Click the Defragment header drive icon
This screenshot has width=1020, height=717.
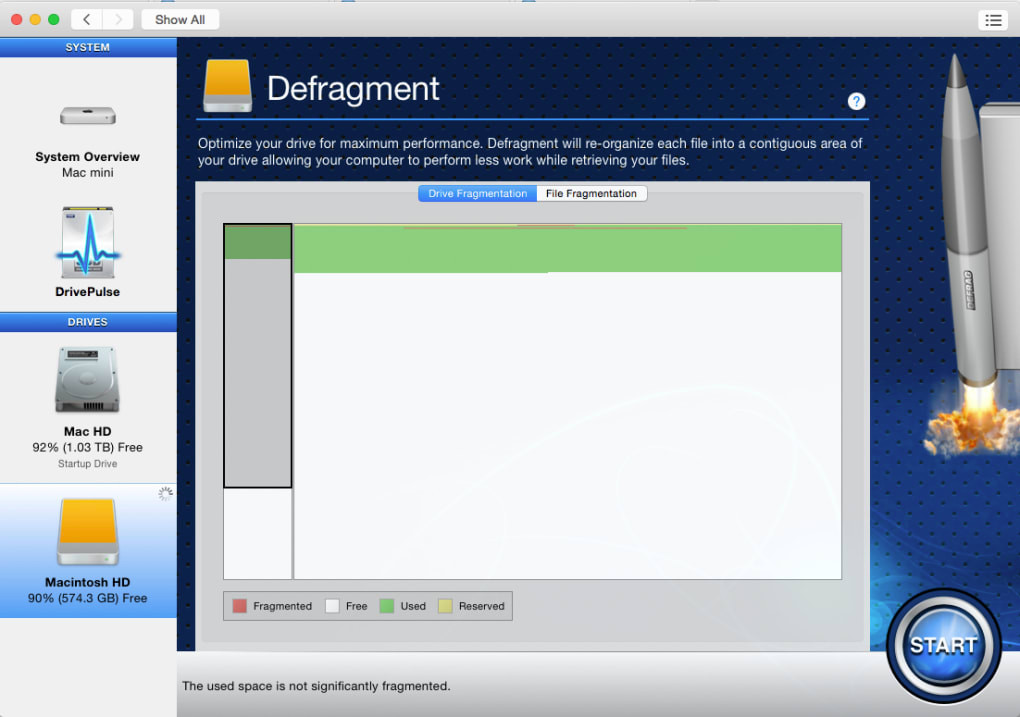pyautogui.click(x=227, y=86)
